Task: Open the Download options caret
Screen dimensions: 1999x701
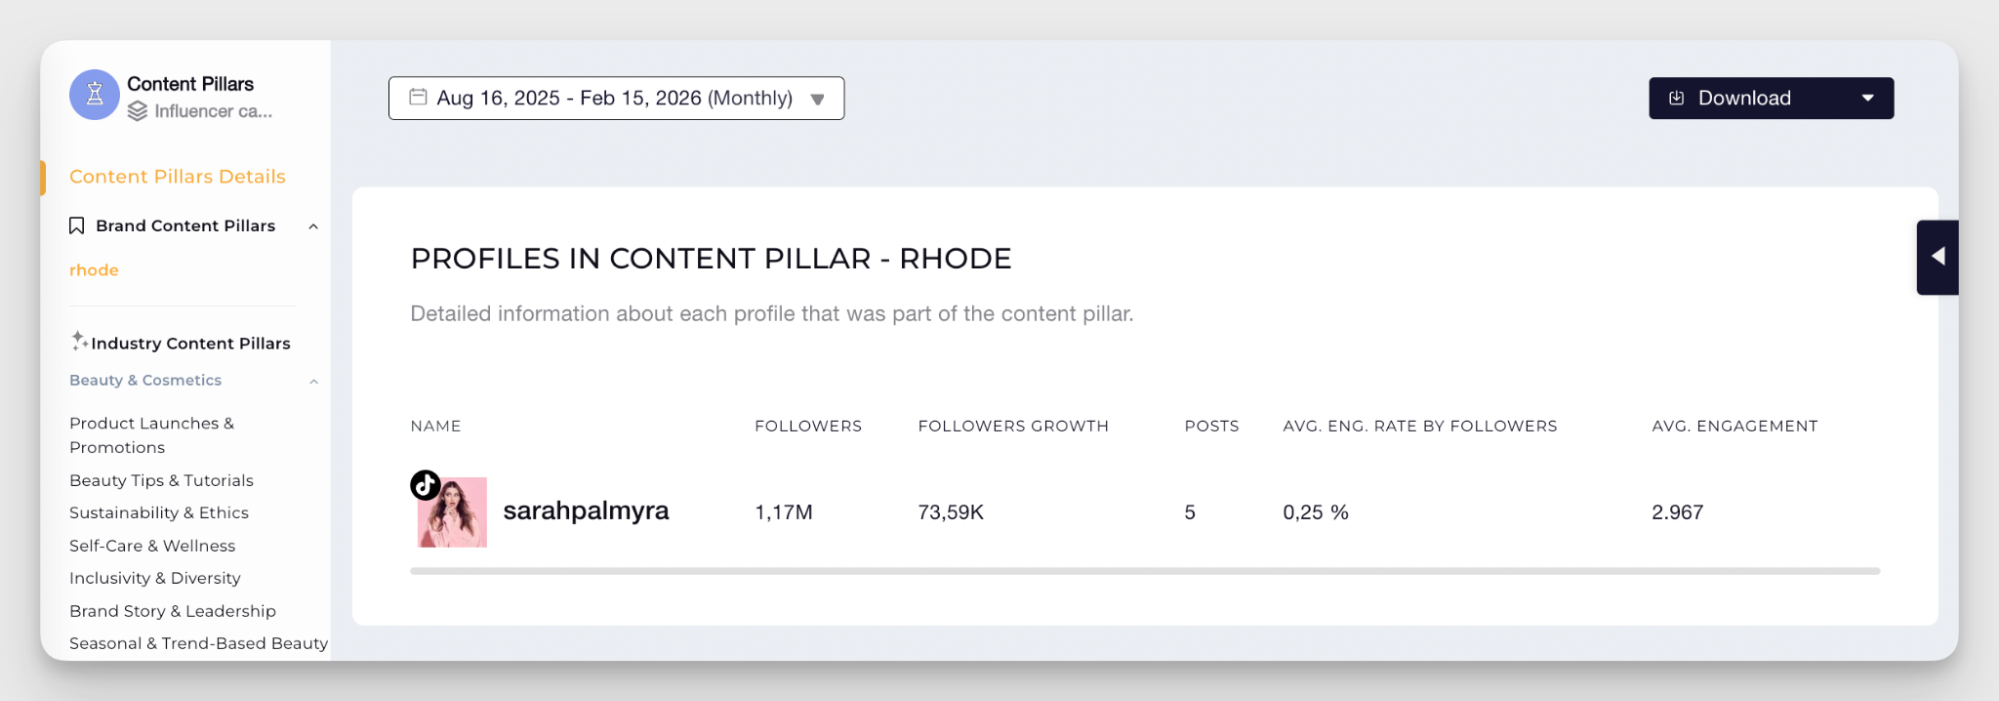Action: point(1867,98)
